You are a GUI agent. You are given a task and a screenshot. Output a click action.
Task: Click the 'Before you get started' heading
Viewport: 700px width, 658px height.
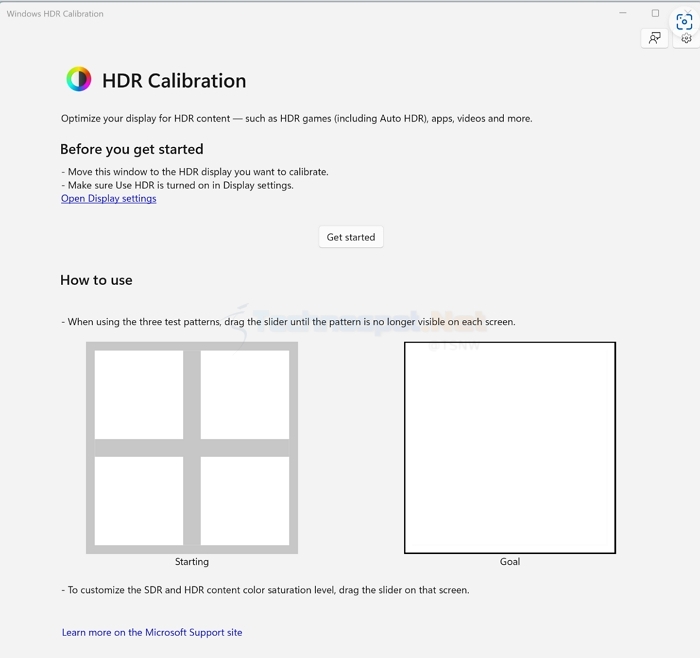(x=132, y=149)
